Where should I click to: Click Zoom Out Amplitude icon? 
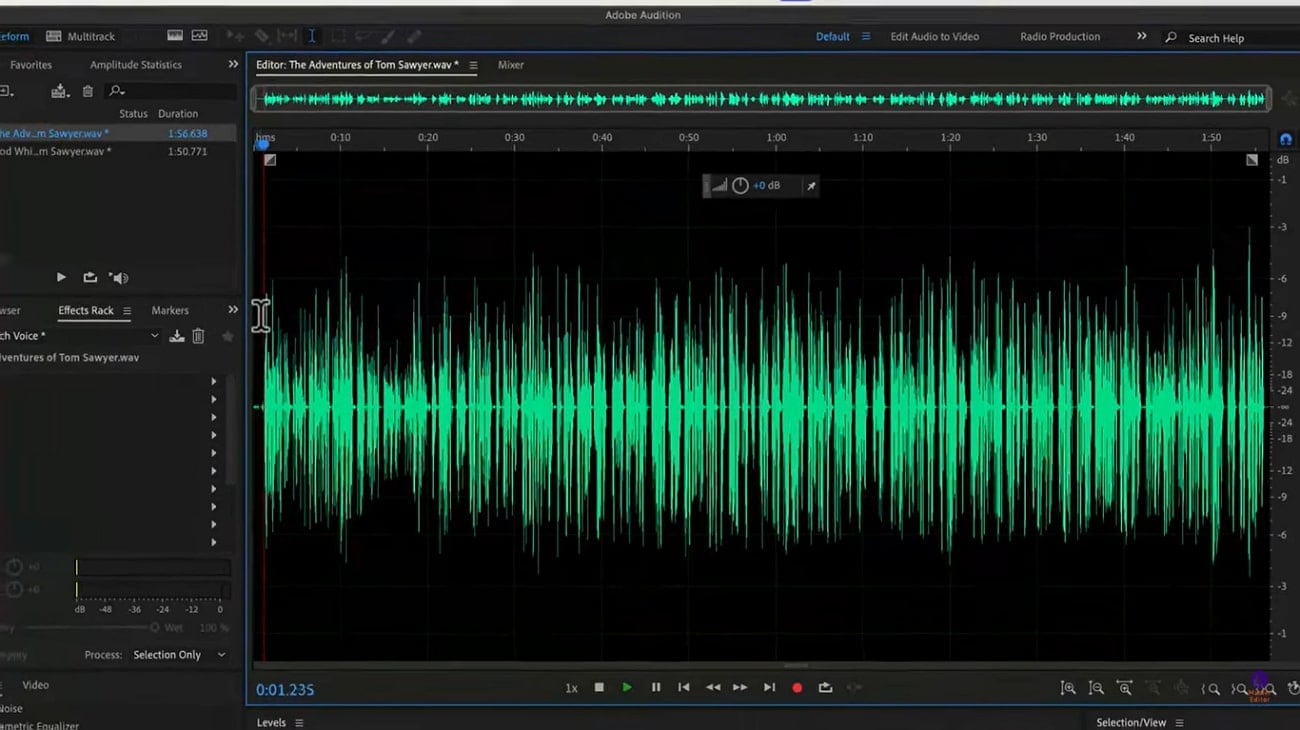(x=1096, y=688)
